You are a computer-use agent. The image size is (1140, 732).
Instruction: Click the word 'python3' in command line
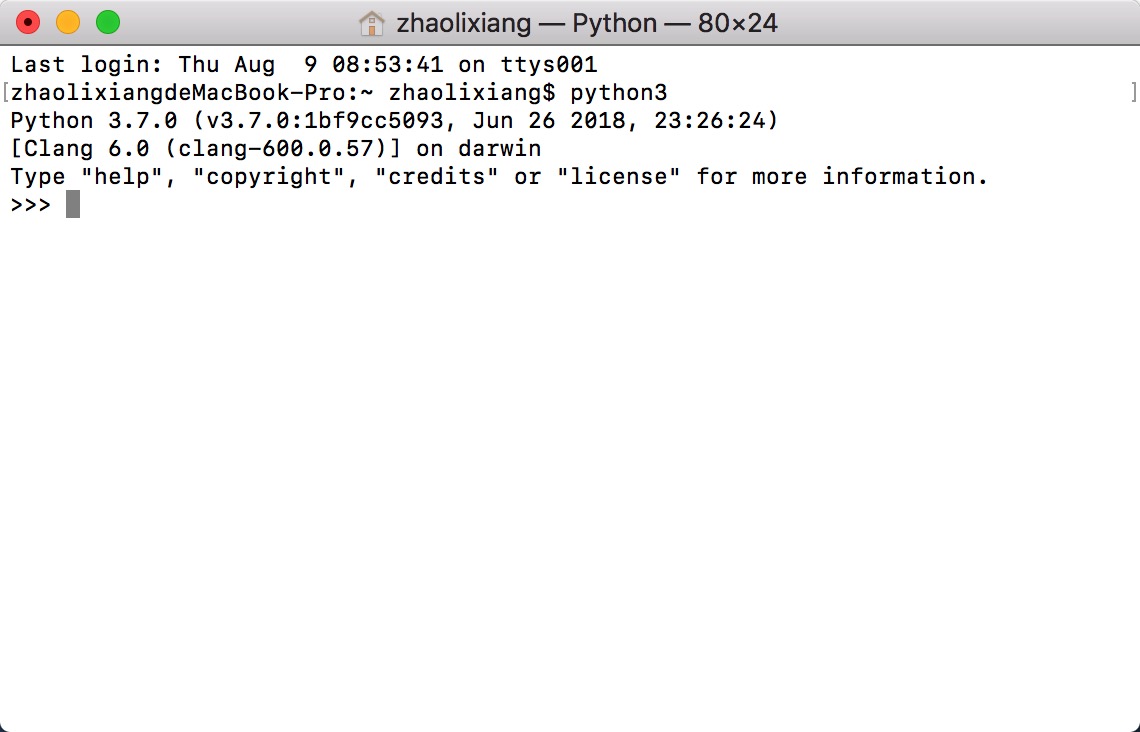point(618,93)
